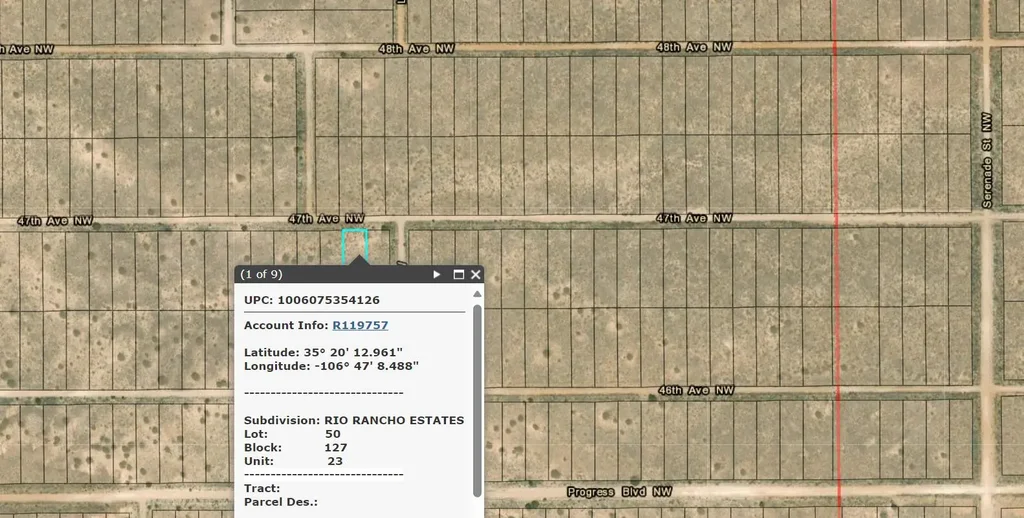The height and width of the screenshot is (518, 1024).
Task: Click the Subdivision RIO RANCHO ESTATES text
Action: pyautogui.click(x=394, y=420)
